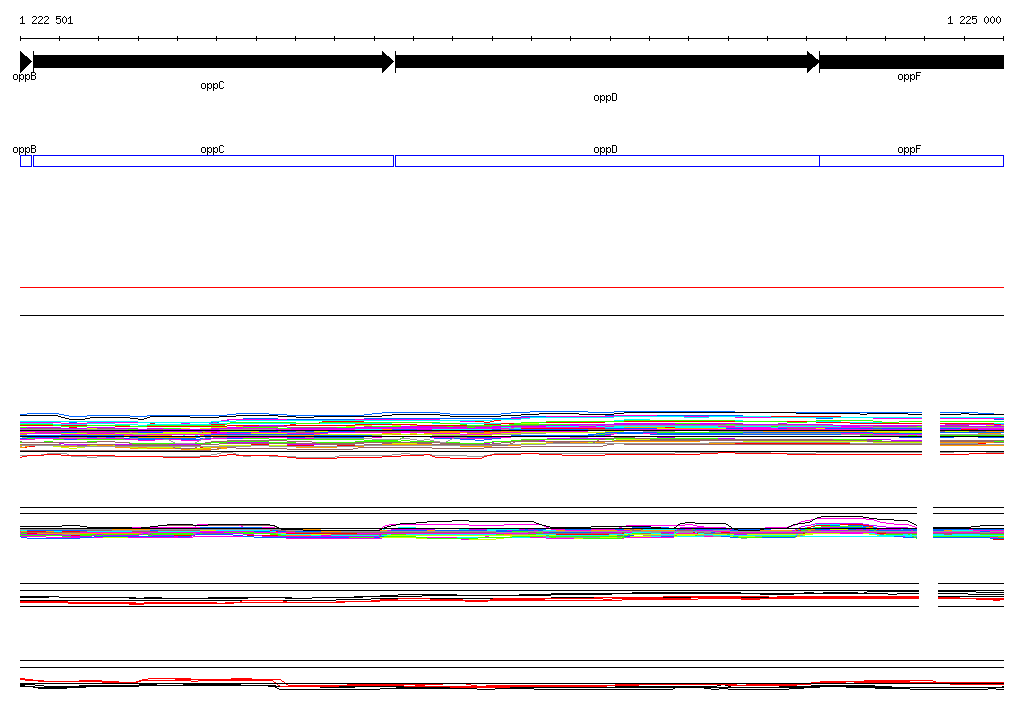
Task: Click the small oppB arrowhead at the start of the gene track
Action: point(26,62)
